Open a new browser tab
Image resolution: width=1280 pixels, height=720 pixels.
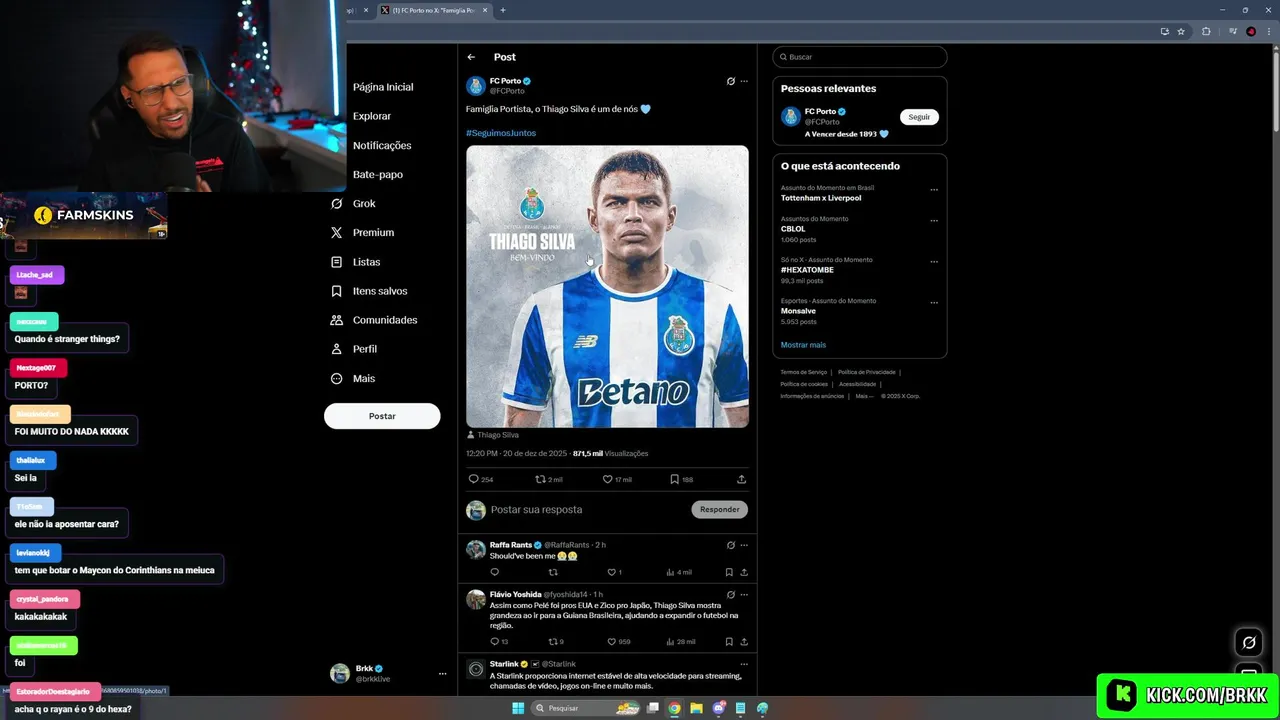click(x=503, y=10)
